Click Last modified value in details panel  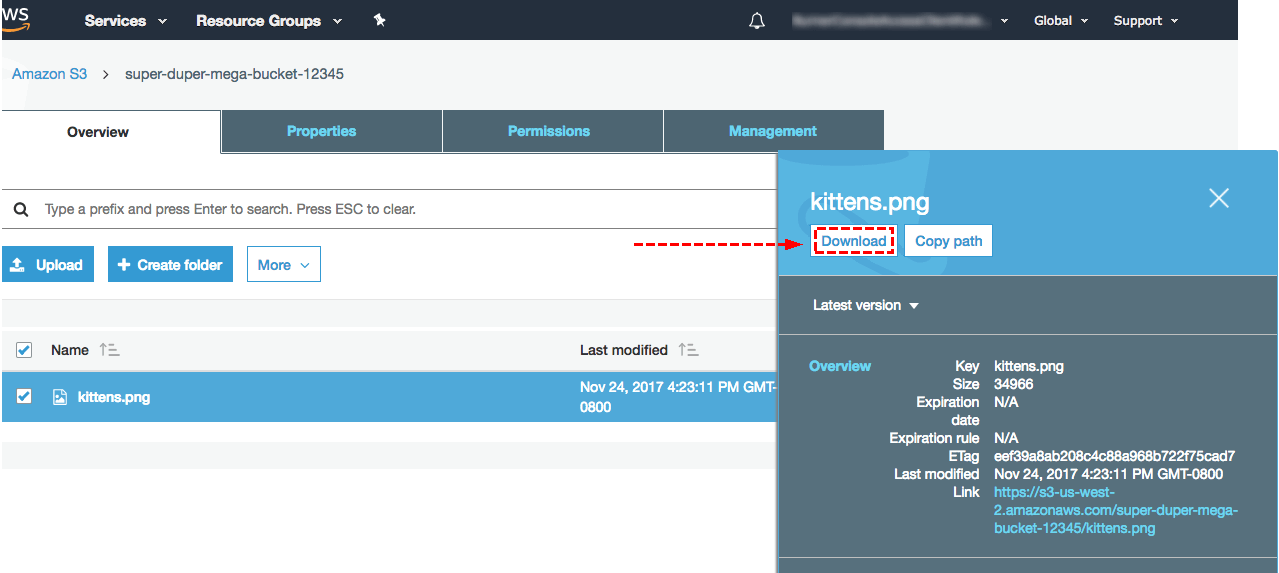(x=1108, y=474)
